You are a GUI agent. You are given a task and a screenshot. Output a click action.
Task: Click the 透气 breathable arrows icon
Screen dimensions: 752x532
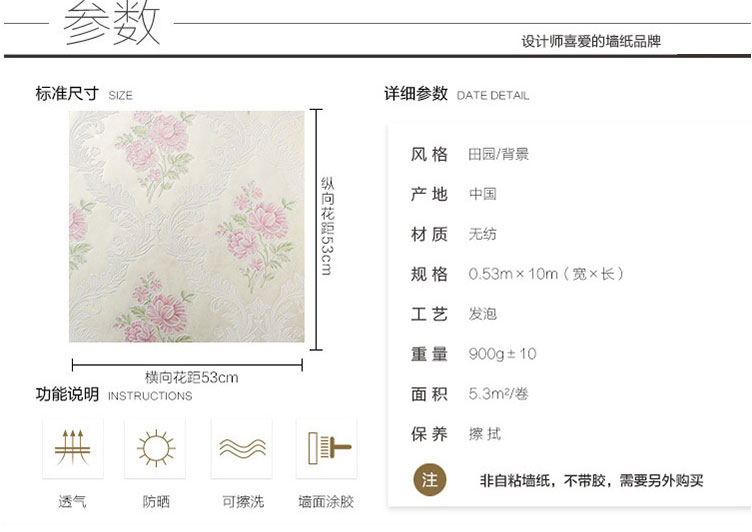(x=72, y=448)
